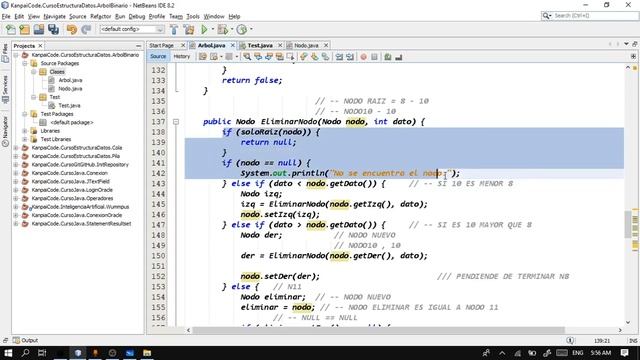Image resolution: width=640 pixels, height=360 pixels.
Task: Minimize the Projects panel
Action: click(x=138, y=46)
